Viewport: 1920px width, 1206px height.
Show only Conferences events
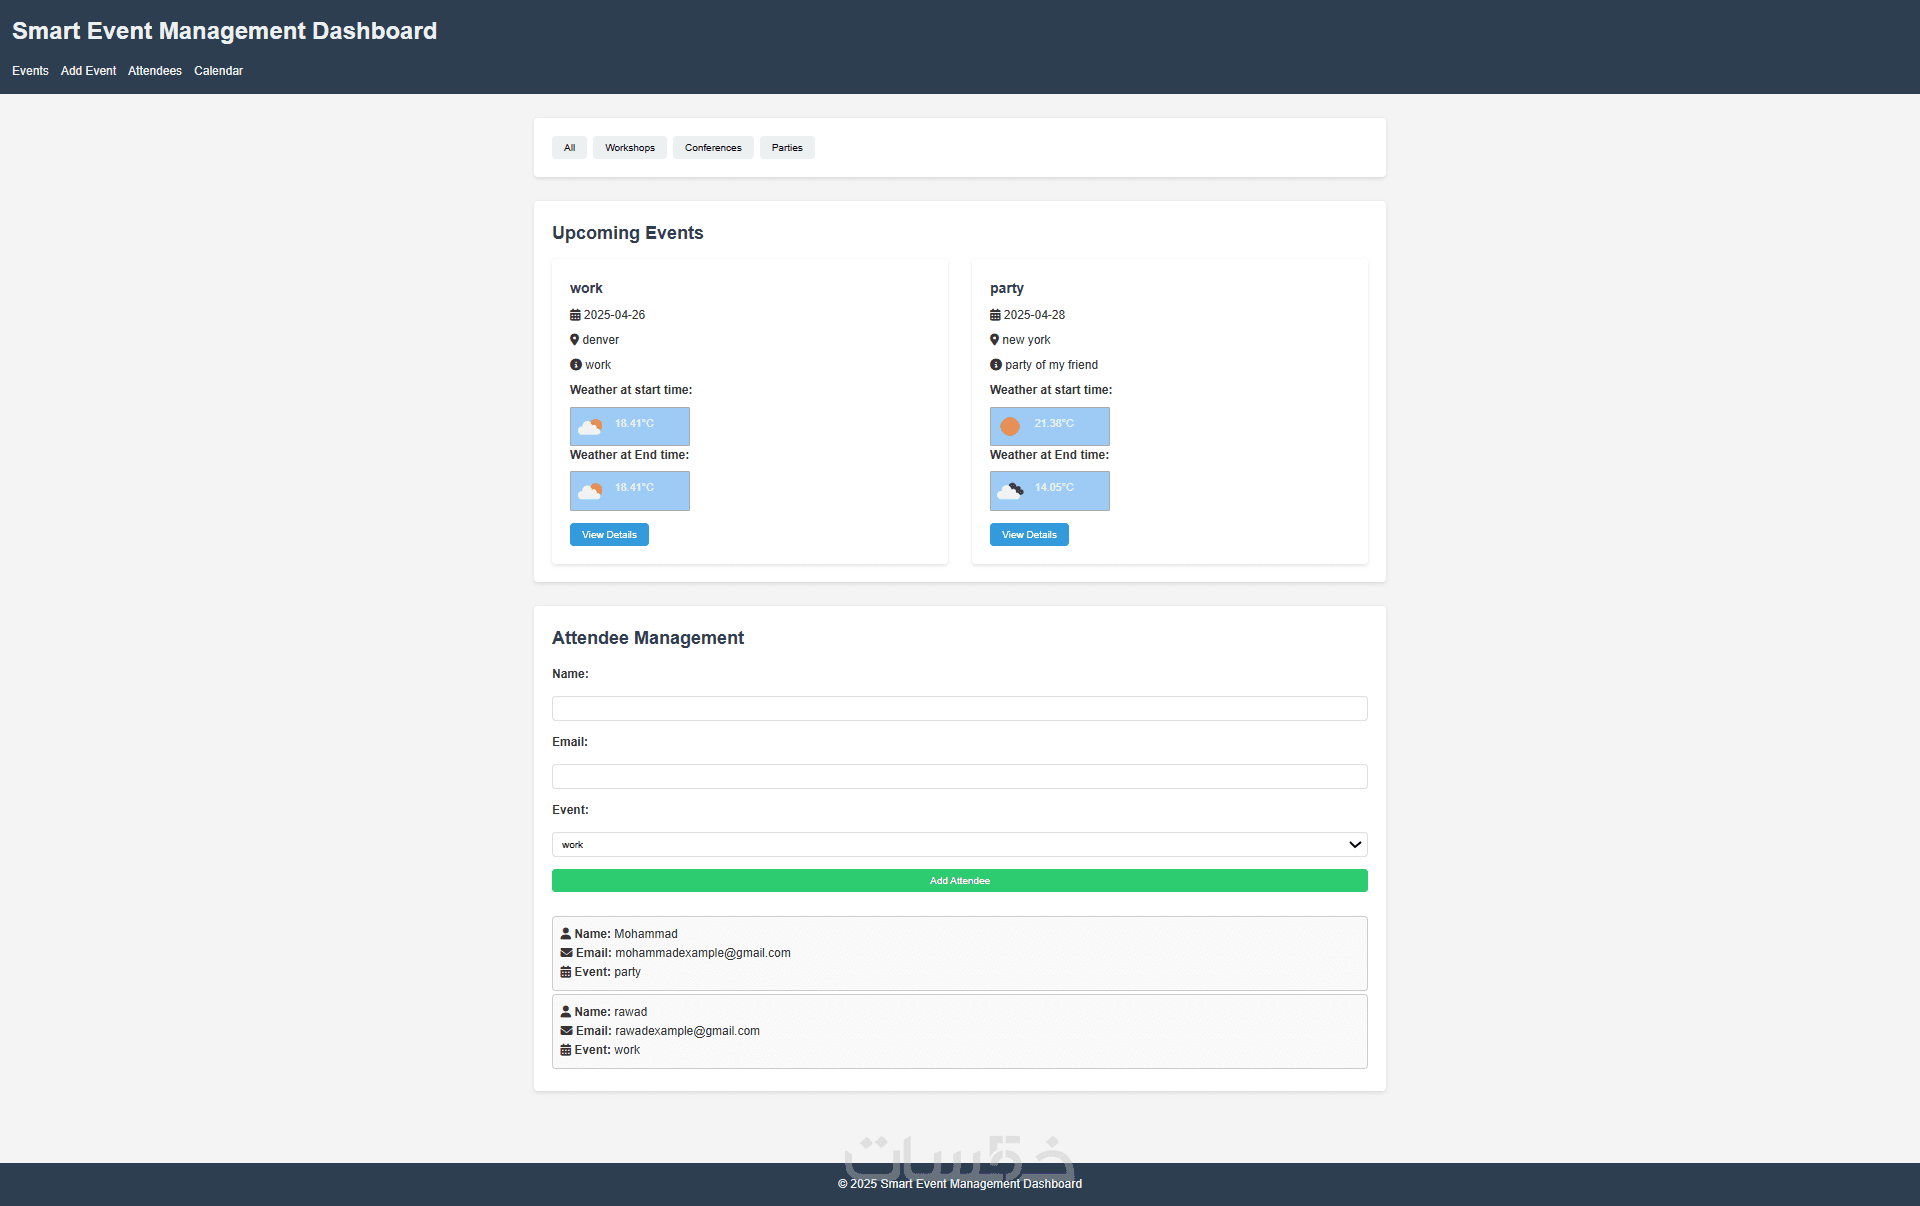click(712, 148)
